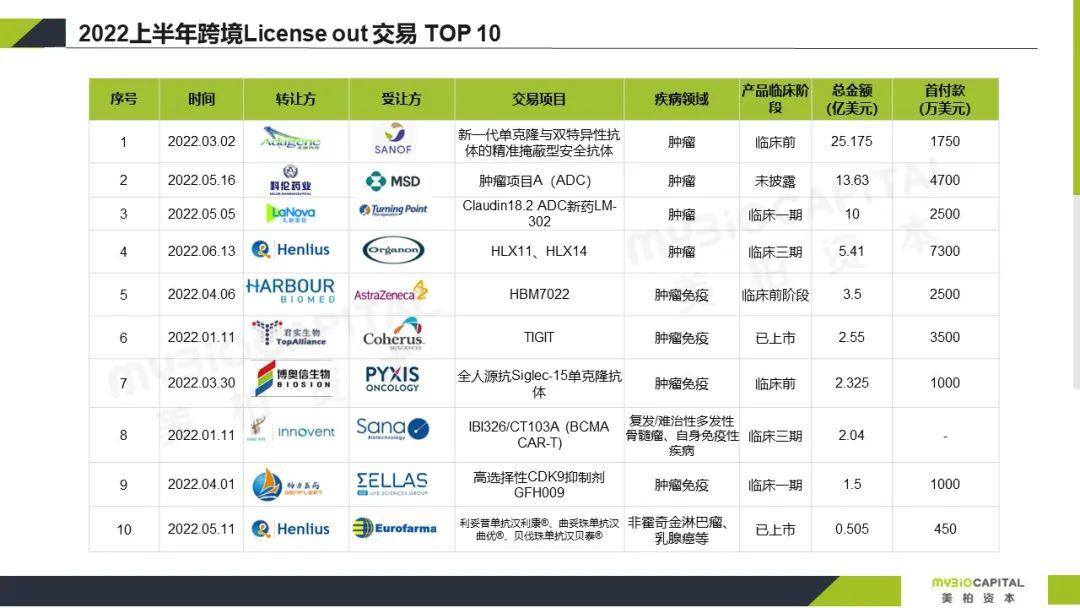Click the 首付款 (万美元) column header
The width and height of the screenshot is (1080, 608).
click(944, 99)
